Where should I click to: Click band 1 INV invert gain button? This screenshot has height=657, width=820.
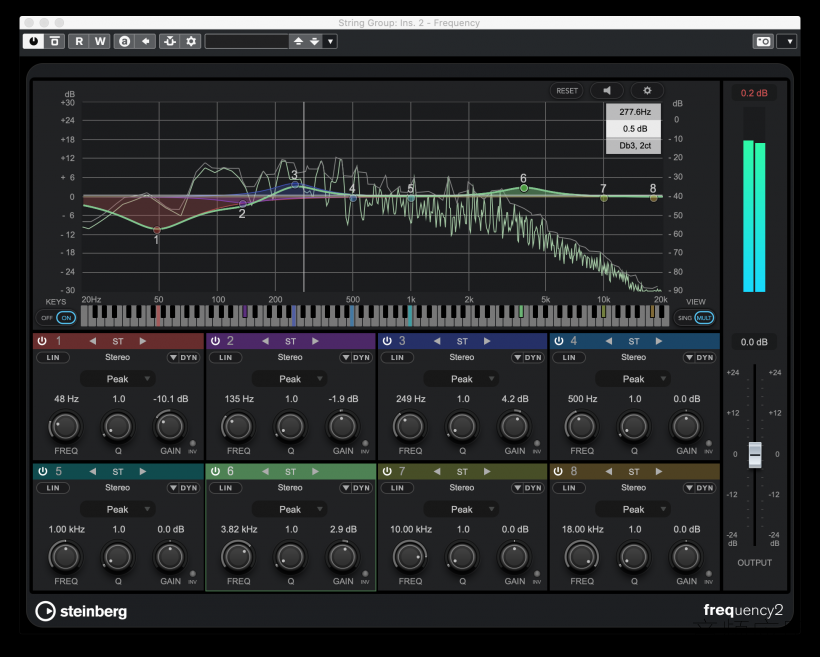pos(192,444)
